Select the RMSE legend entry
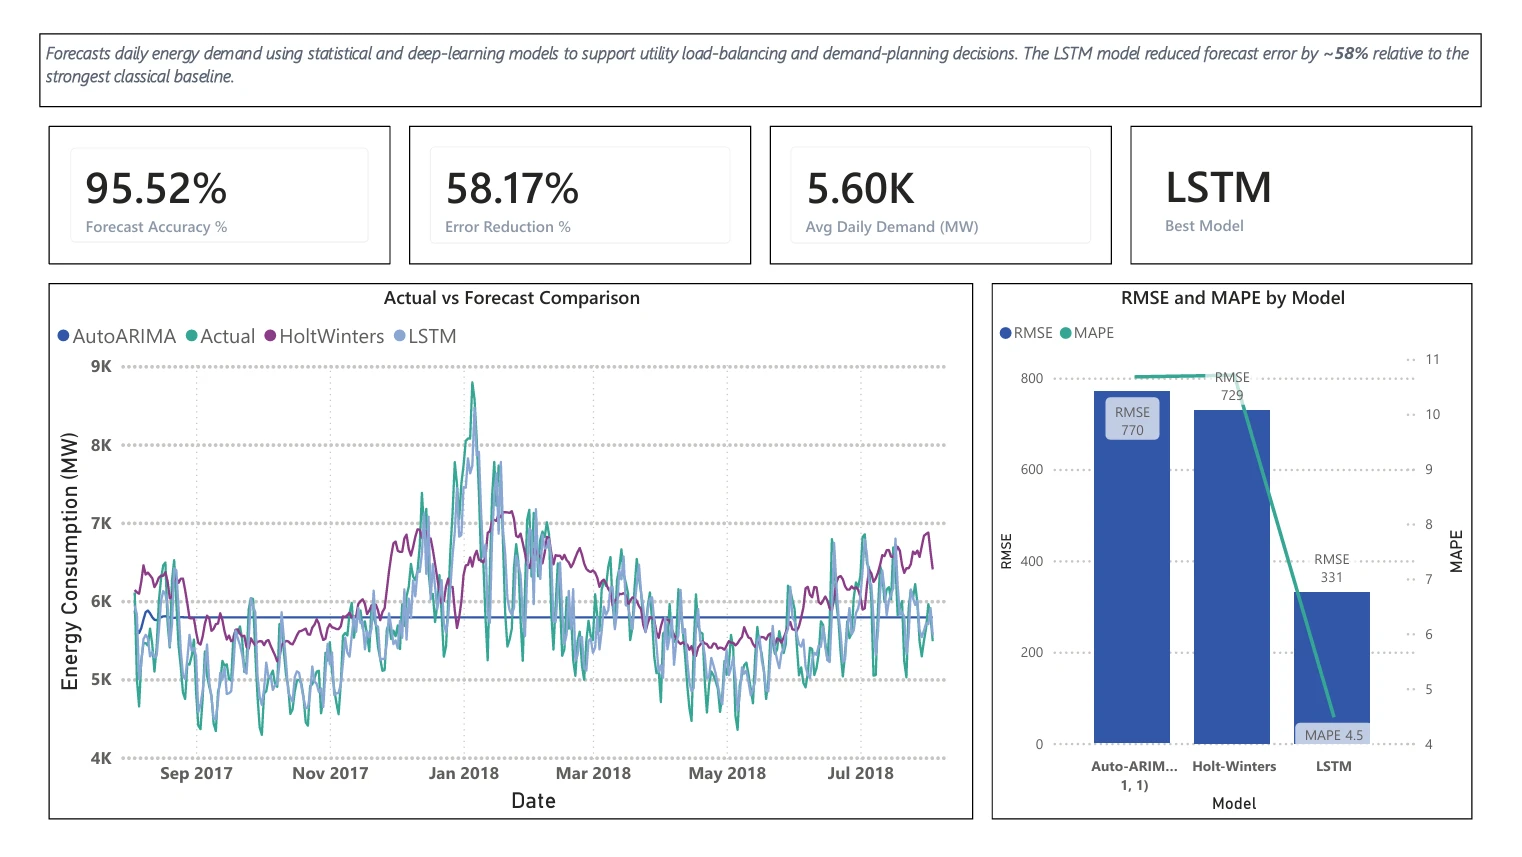This screenshot has height=857, width=1522. pyautogui.click(x=1027, y=333)
